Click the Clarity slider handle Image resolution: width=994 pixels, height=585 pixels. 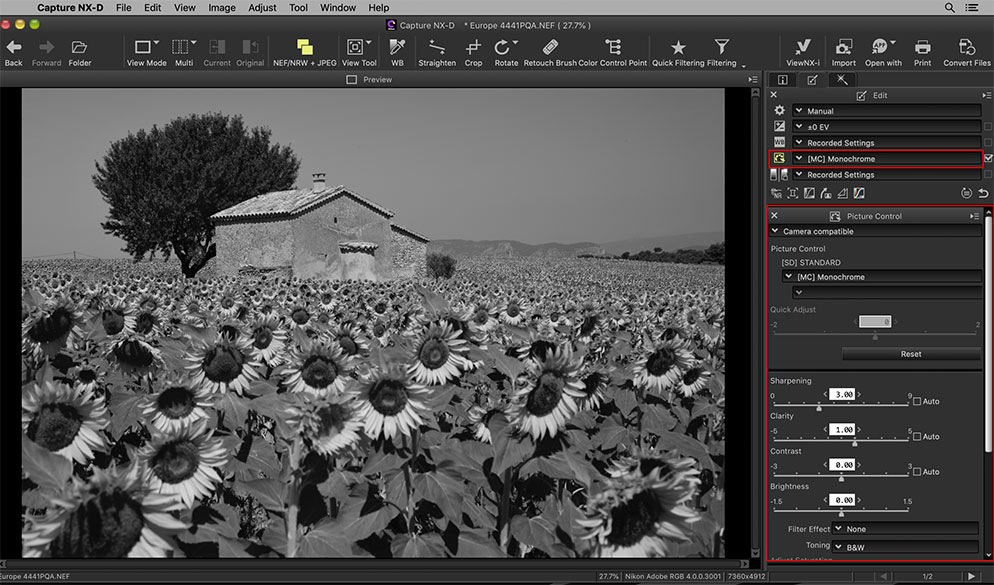pyautogui.click(x=855, y=443)
